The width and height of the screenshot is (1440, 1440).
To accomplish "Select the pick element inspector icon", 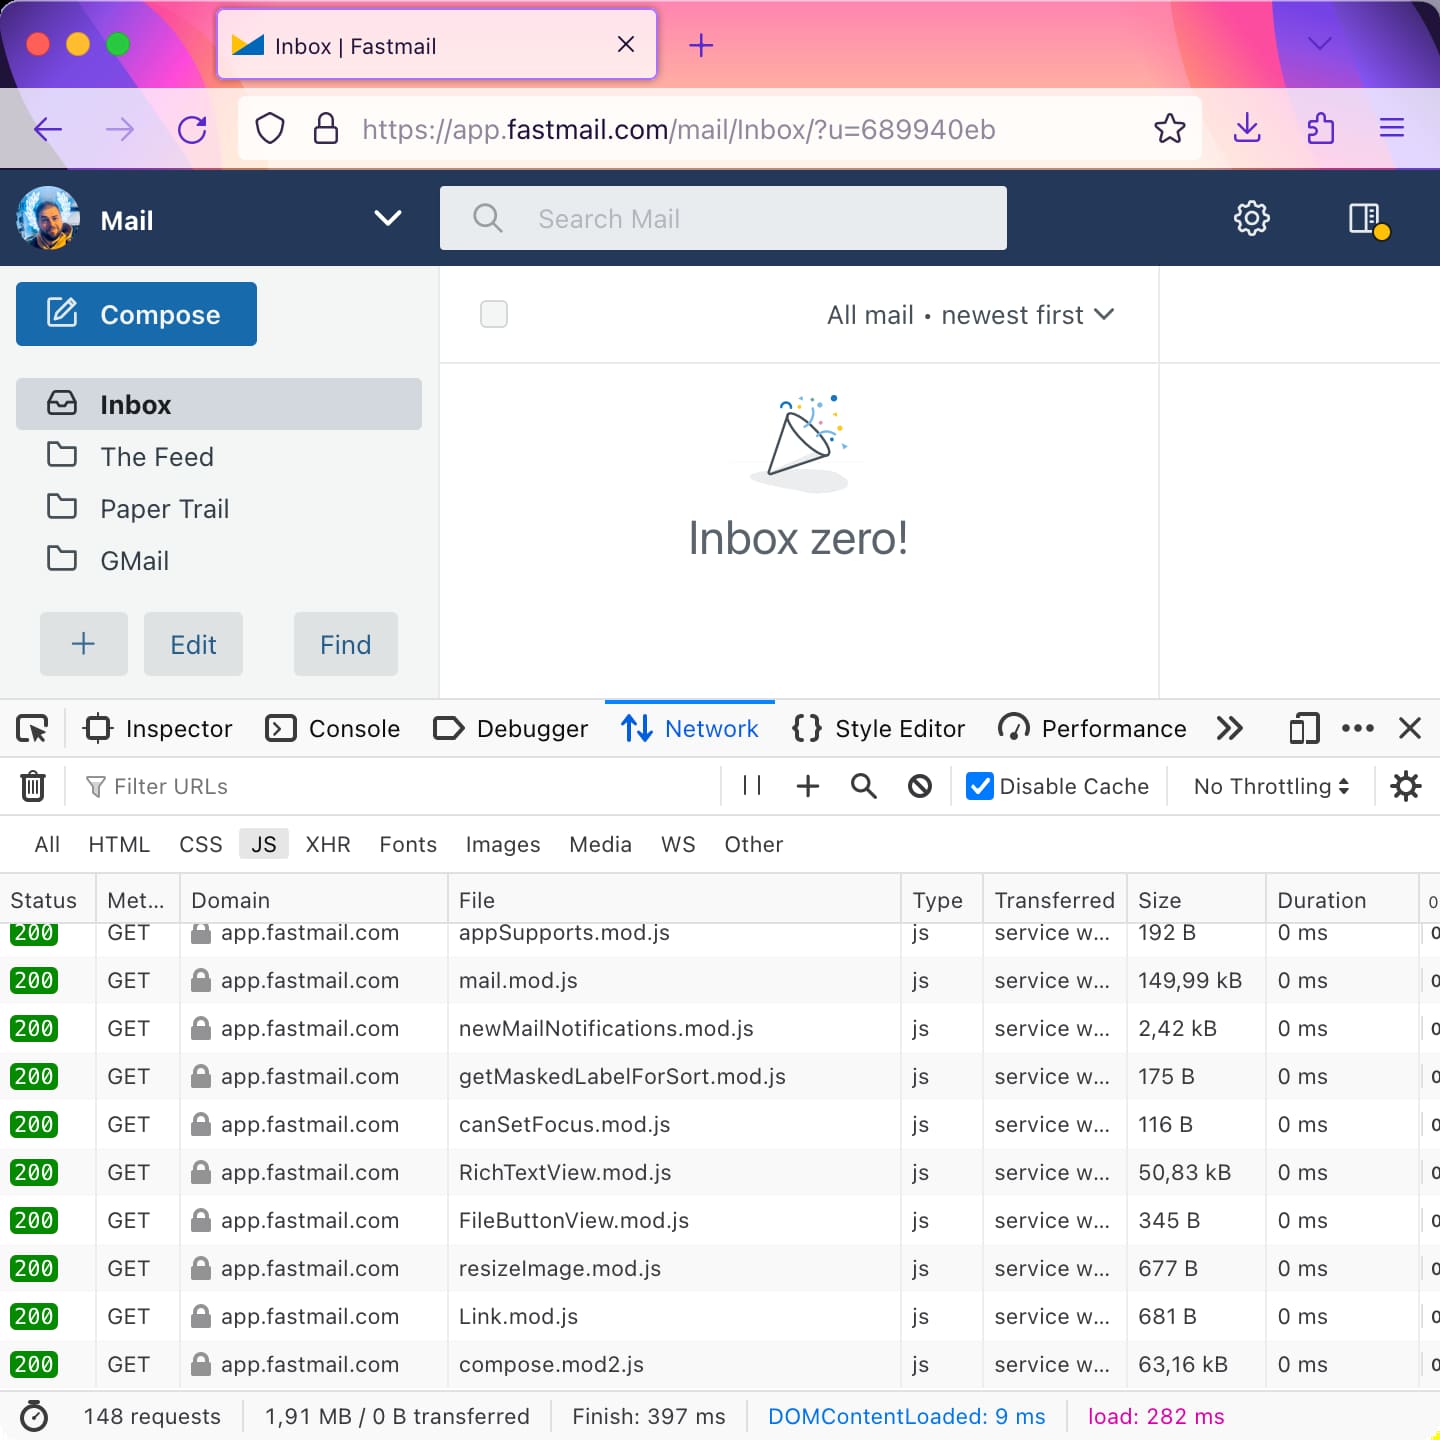I will tap(31, 728).
